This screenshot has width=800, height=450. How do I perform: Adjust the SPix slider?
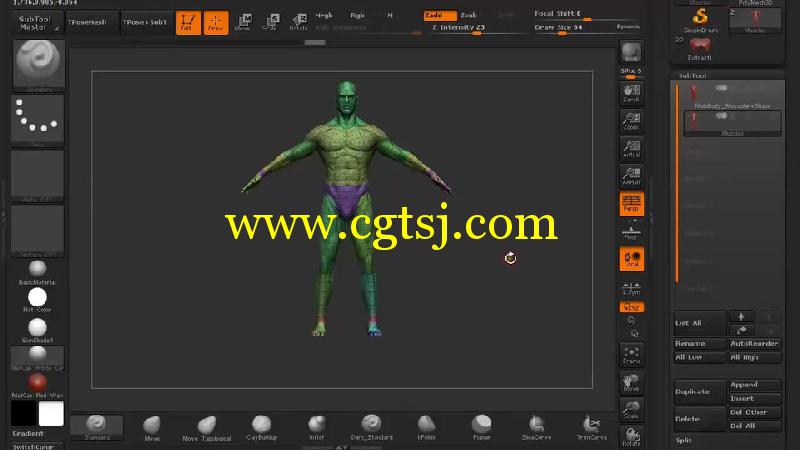(631, 73)
